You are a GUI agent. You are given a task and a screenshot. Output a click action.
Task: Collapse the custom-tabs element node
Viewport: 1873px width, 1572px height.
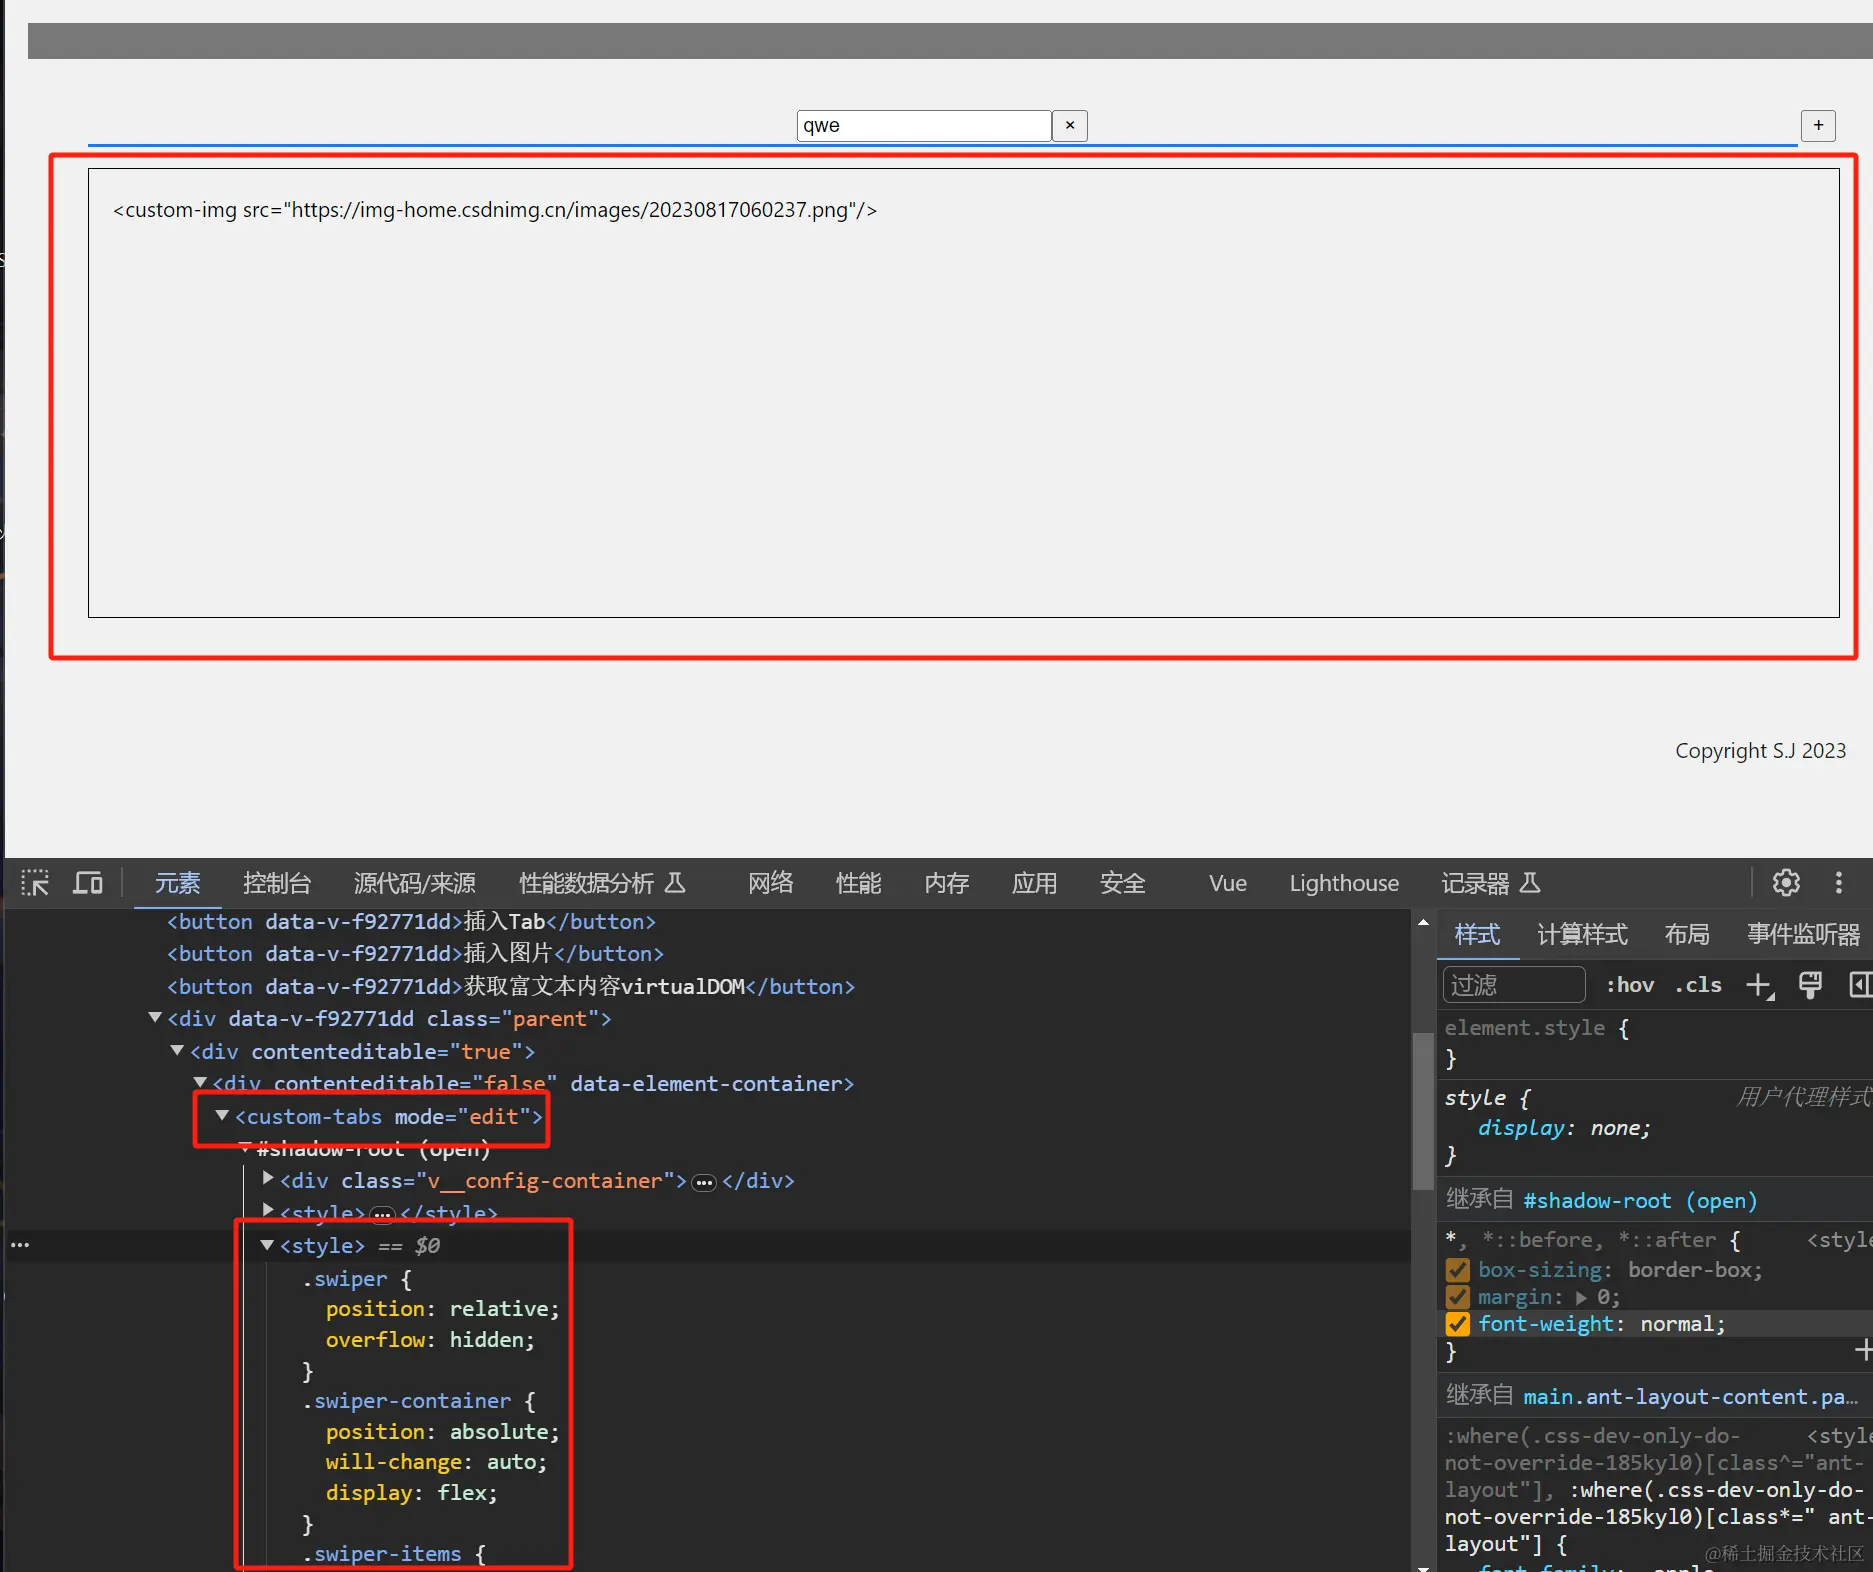222,1116
